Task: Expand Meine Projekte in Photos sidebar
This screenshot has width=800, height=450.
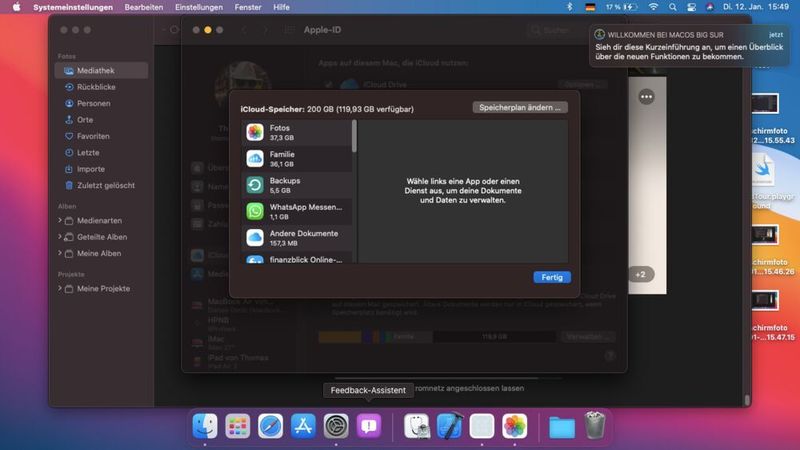Action: tap(60, 288)
